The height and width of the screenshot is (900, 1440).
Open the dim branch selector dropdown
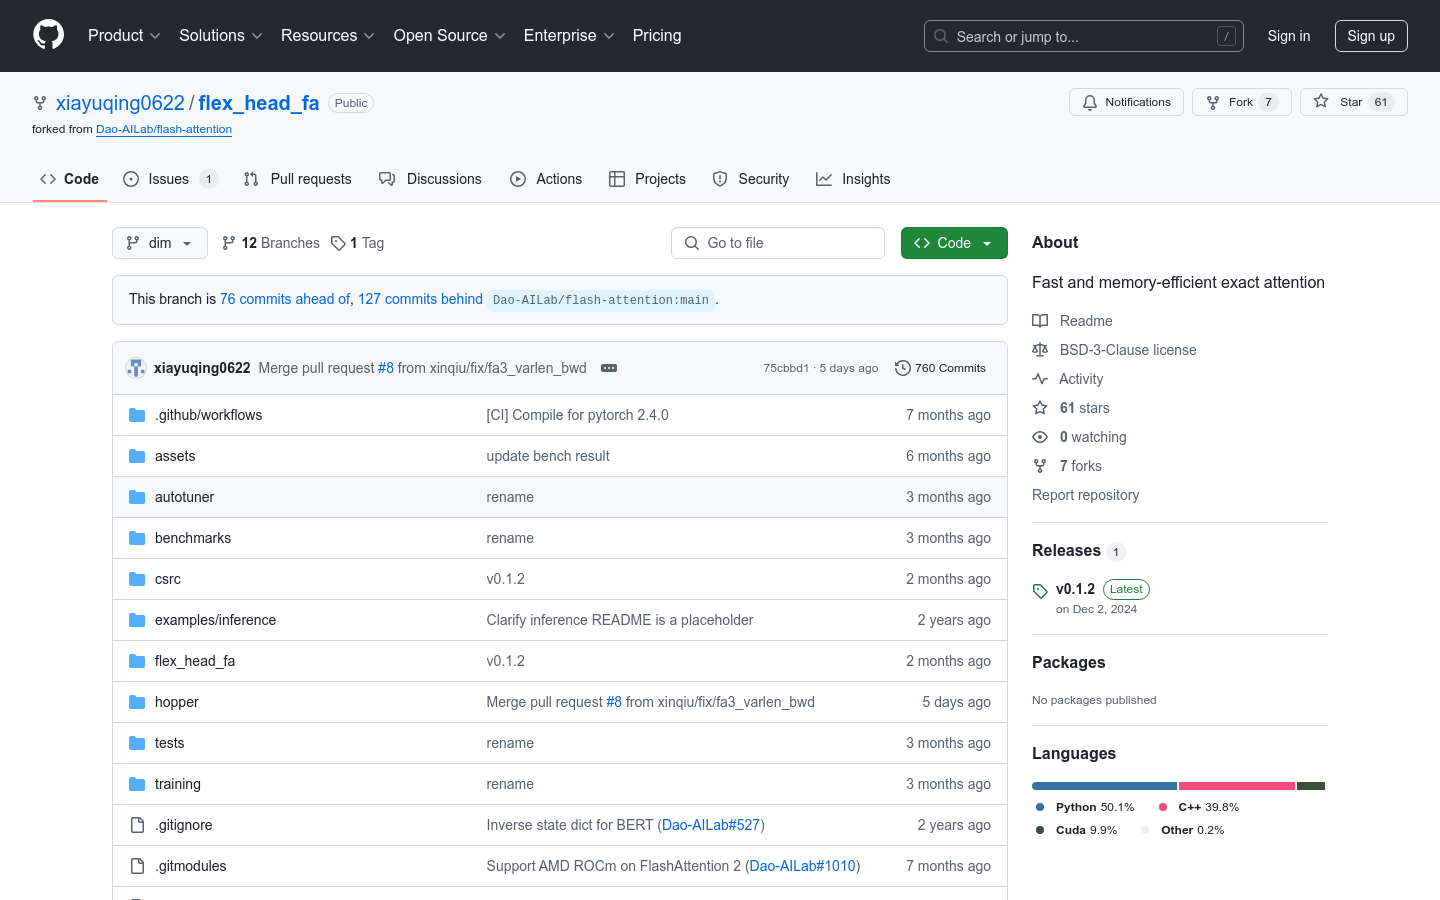160,243
